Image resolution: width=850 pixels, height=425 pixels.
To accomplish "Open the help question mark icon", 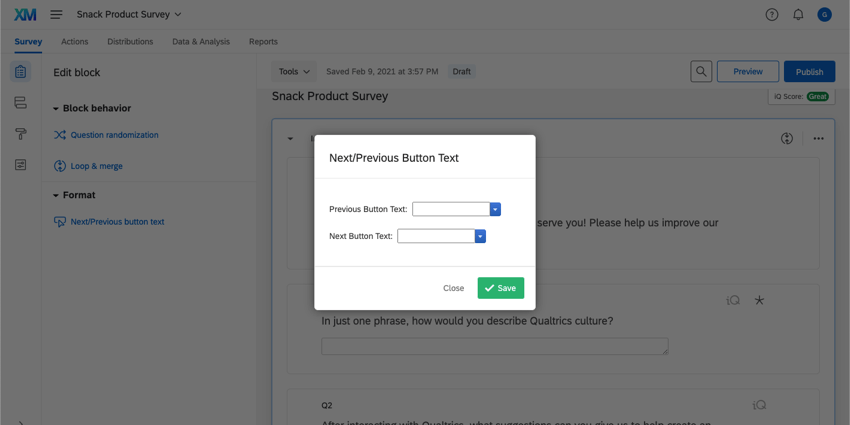I will pos(772,14).
